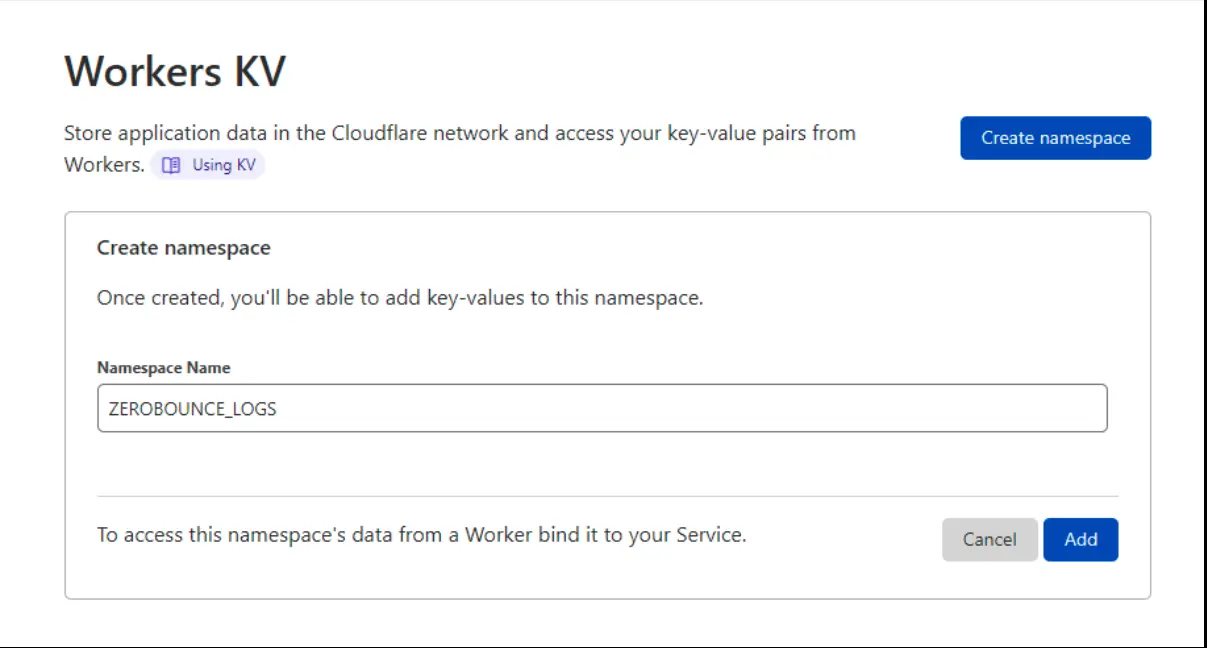
Task: Click the Create namespace action at top right
Action: pyautogui.click(x=1055, y=138)
